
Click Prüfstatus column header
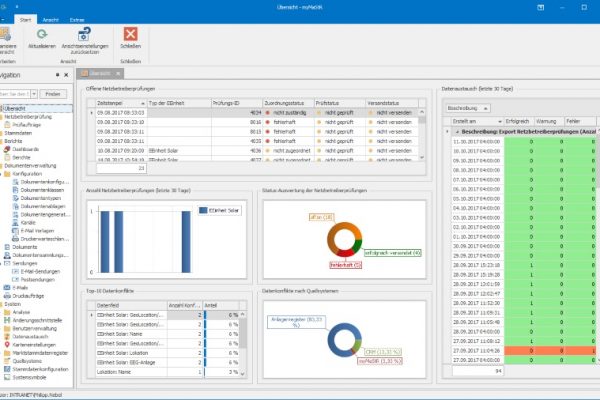pos(340,103)
